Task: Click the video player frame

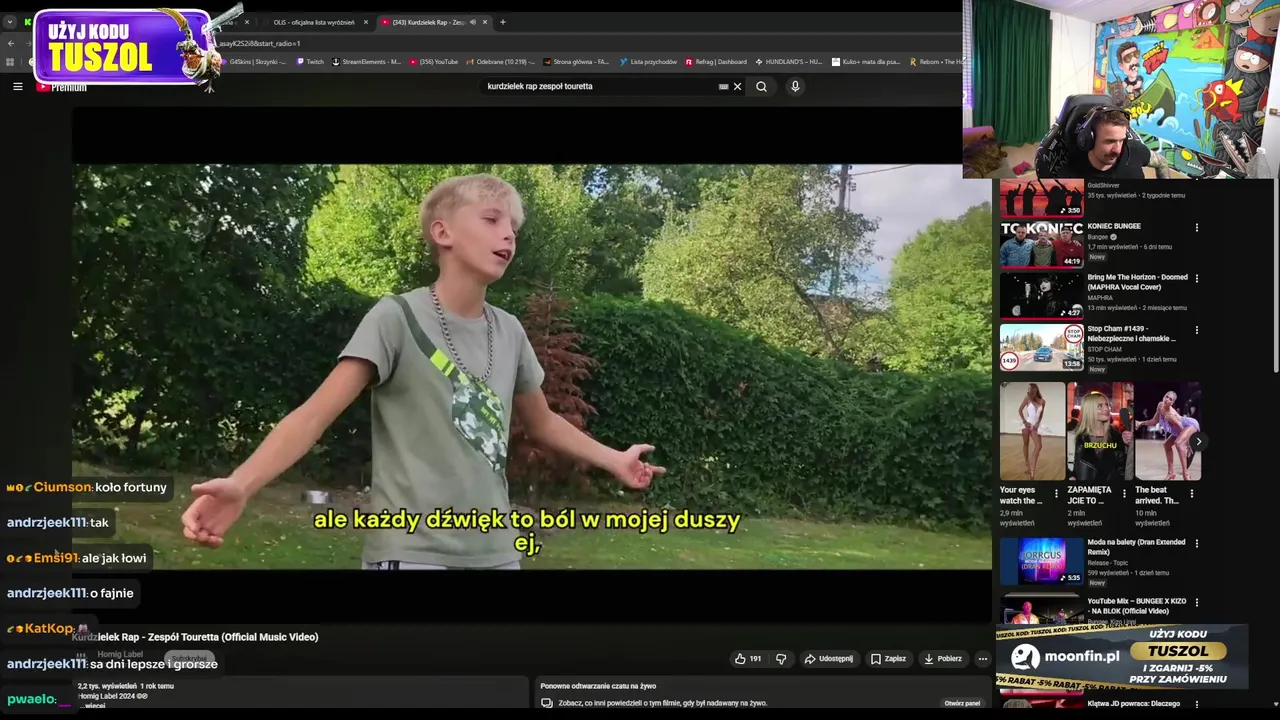Action: (x=531, y=366)
